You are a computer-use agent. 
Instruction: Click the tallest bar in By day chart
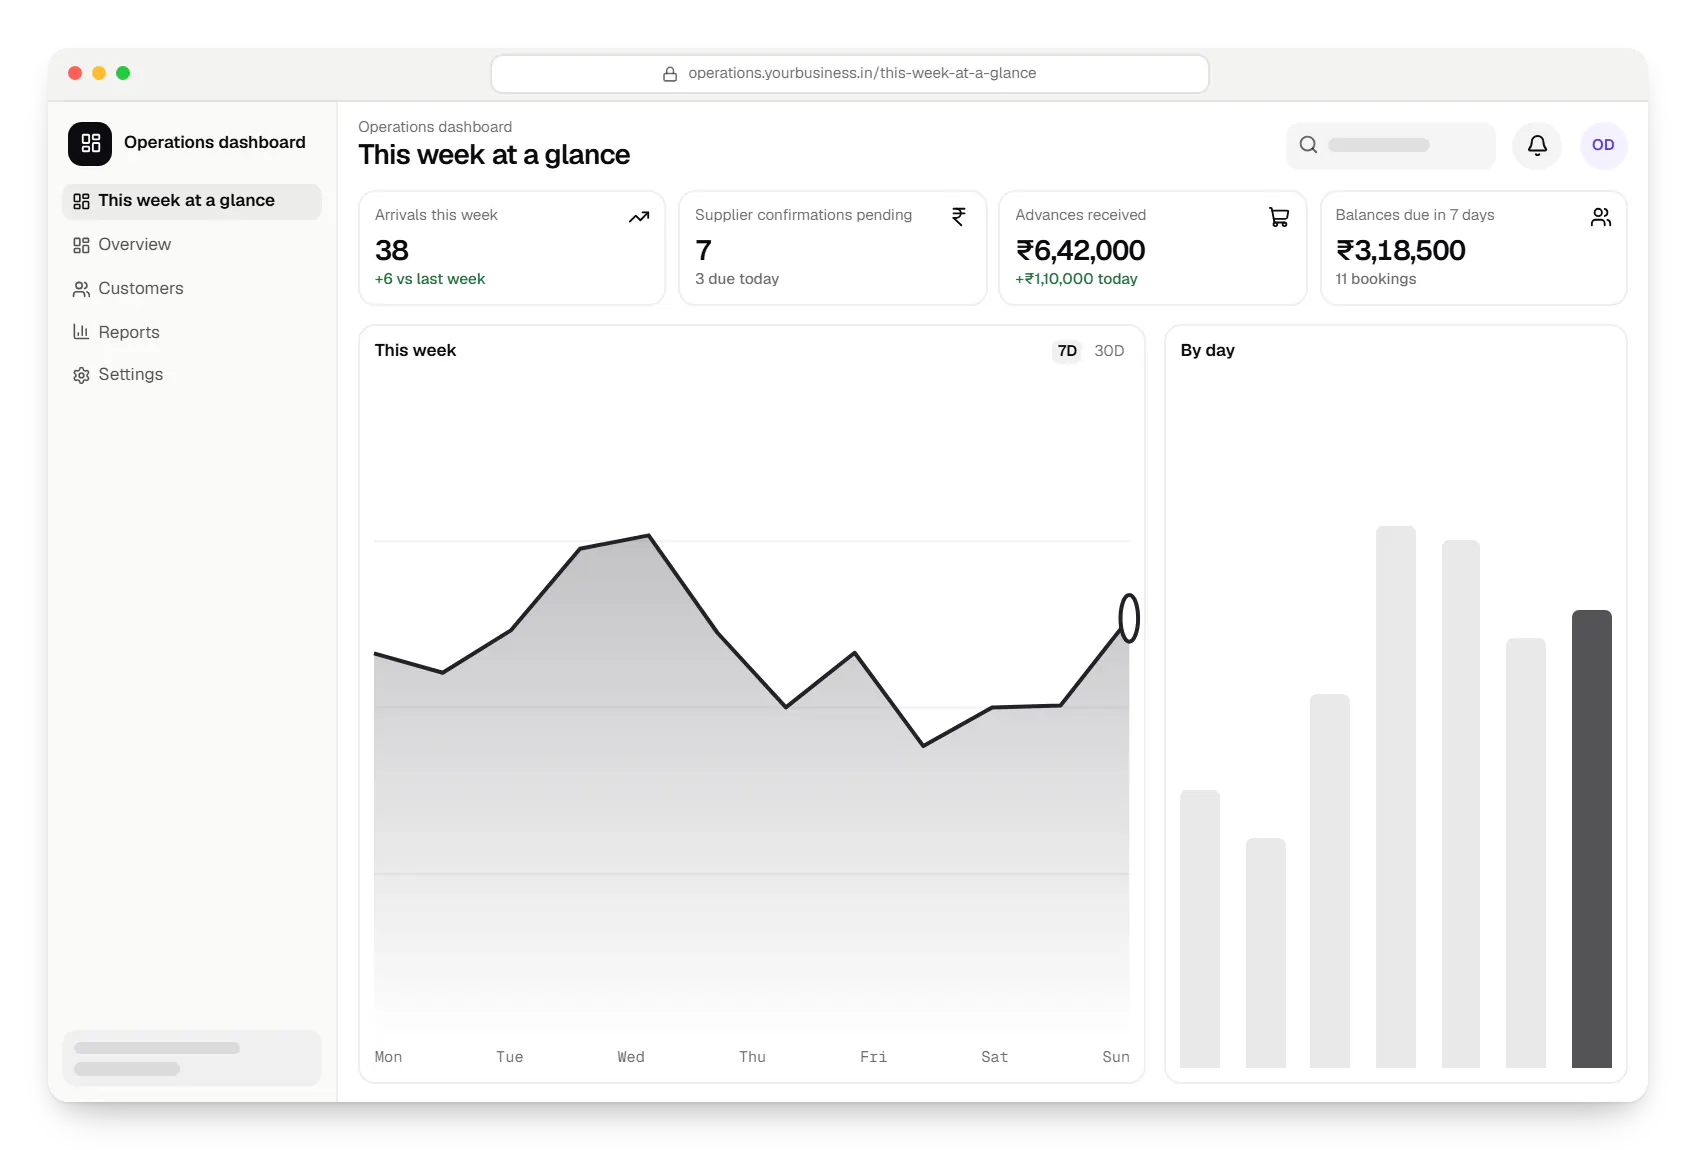coord(1396,797)
